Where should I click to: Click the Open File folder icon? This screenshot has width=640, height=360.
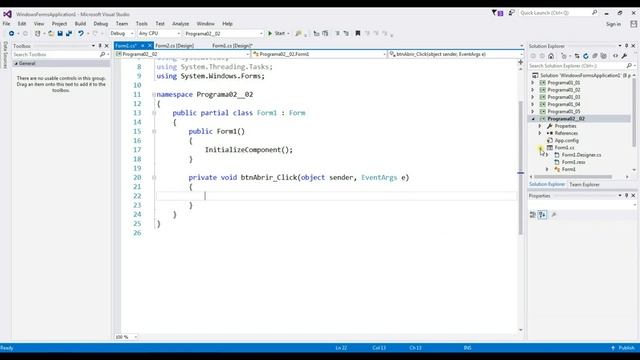[x=51, y=33]
